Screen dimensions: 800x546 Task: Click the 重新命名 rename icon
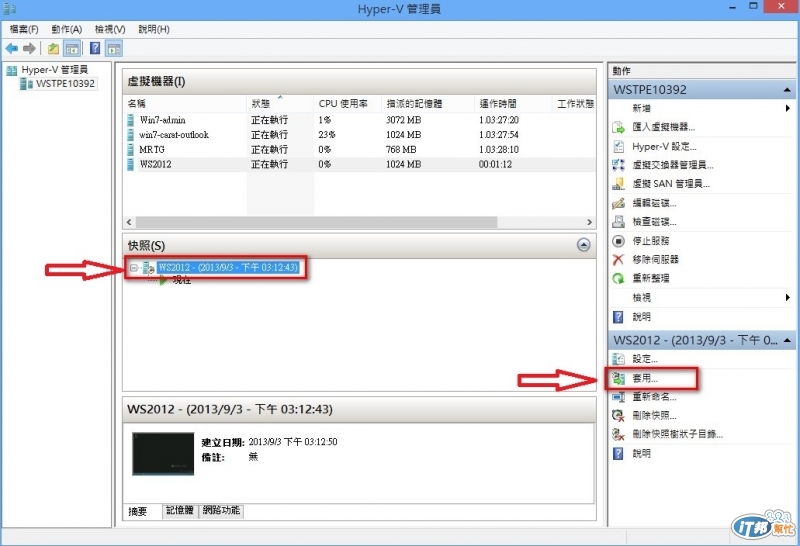618,396
